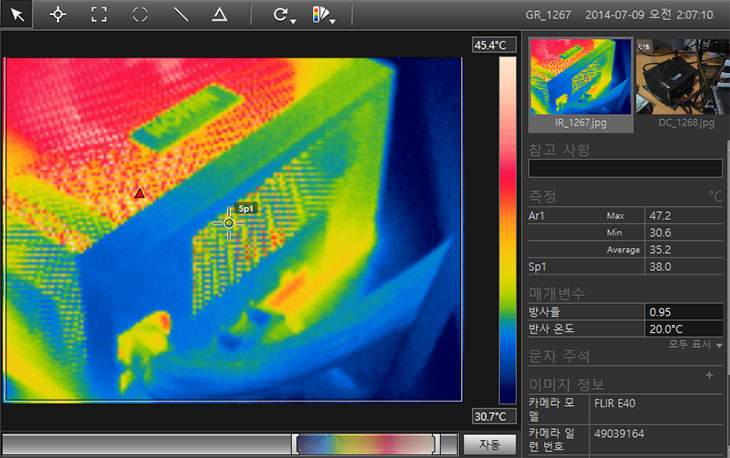Click the Ar1 measurement label
This screenshot has height=458, width=730.
point(536,216)
